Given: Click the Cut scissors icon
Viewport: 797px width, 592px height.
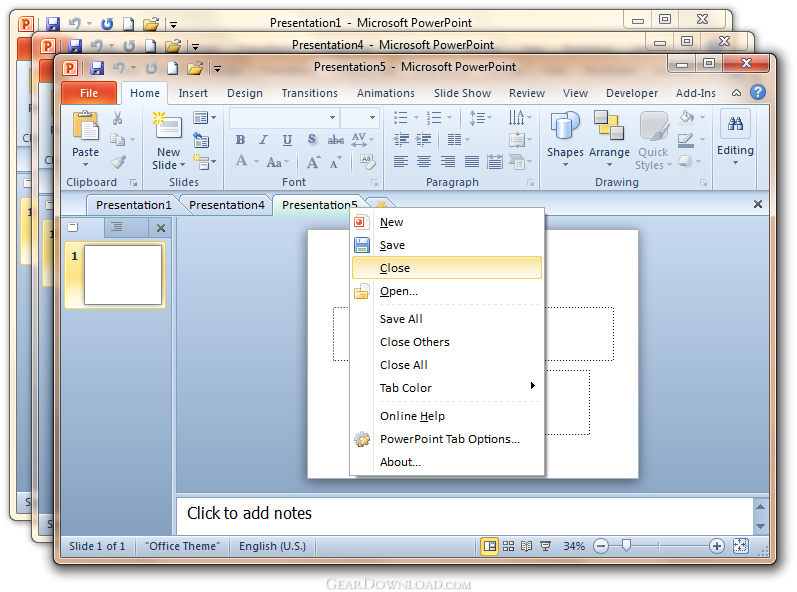Looking at the screenshot, I should click(x=117, y=118).
